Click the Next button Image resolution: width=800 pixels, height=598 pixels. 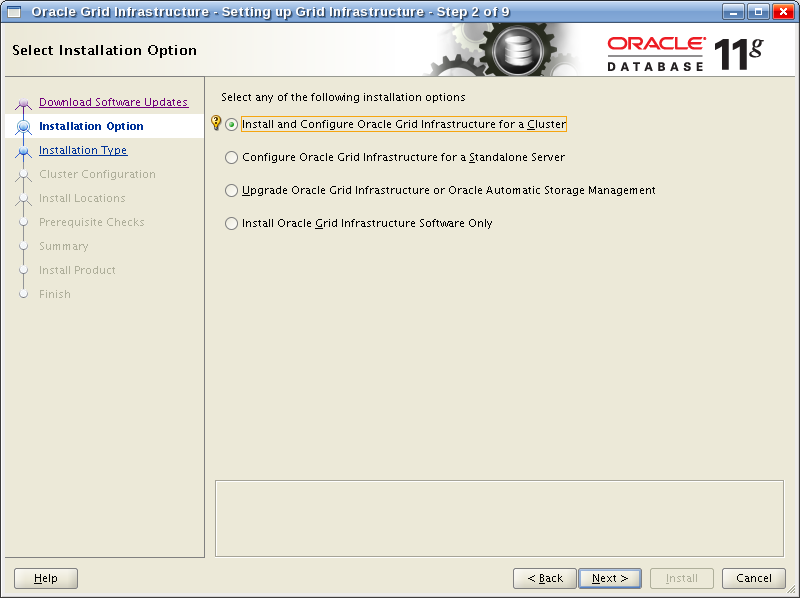[610, 578]
